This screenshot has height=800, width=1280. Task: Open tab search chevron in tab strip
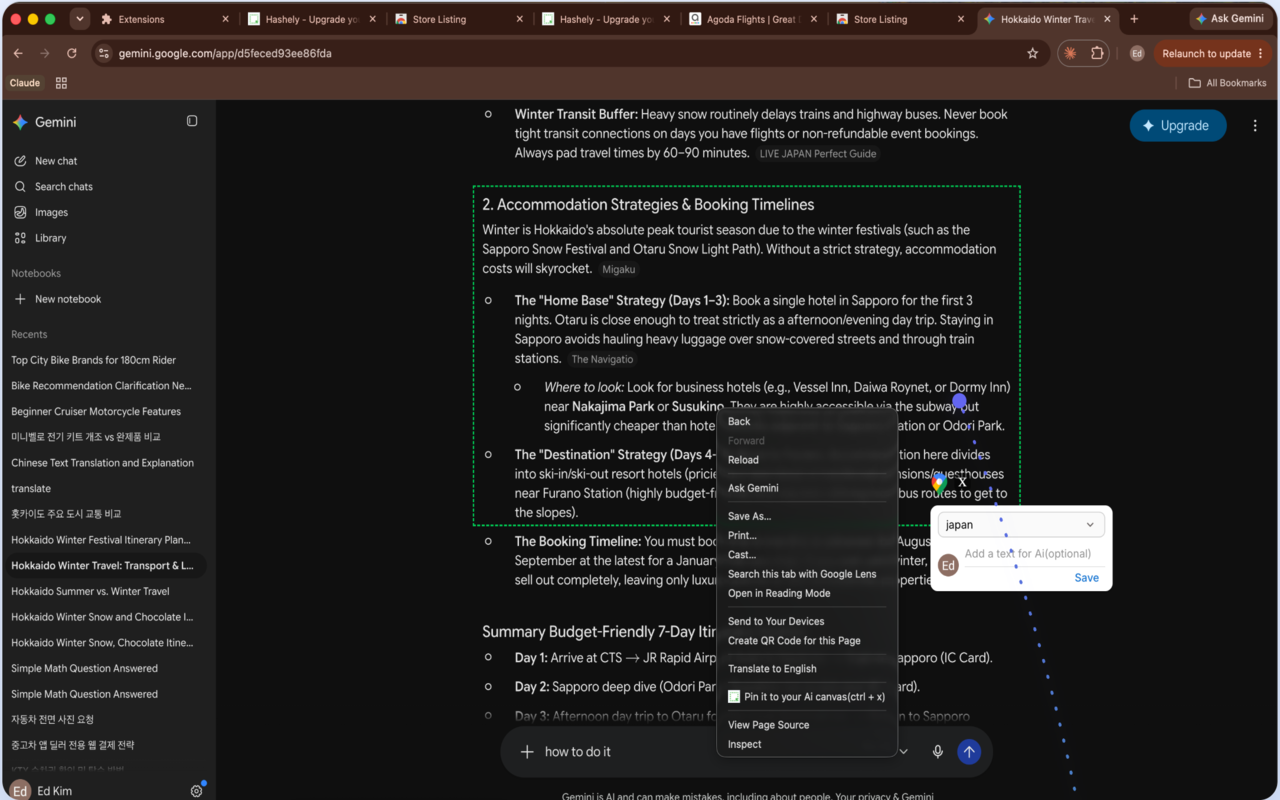click(x=80, y=19)
